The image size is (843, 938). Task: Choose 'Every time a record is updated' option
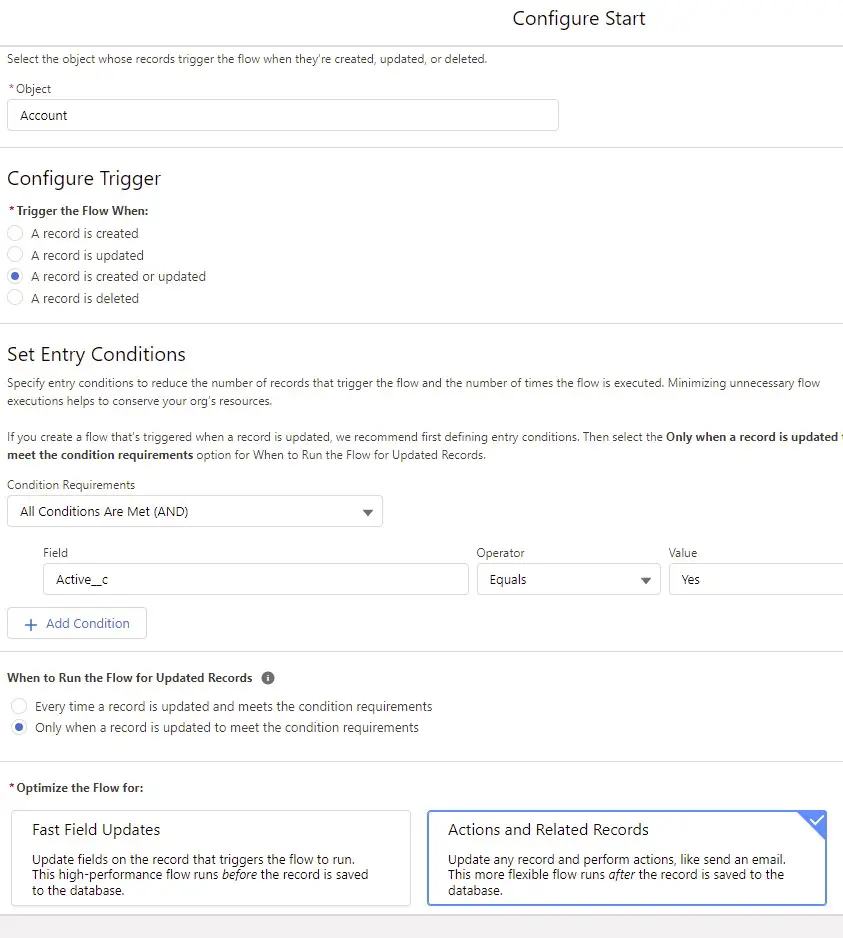tap(19, 706)
